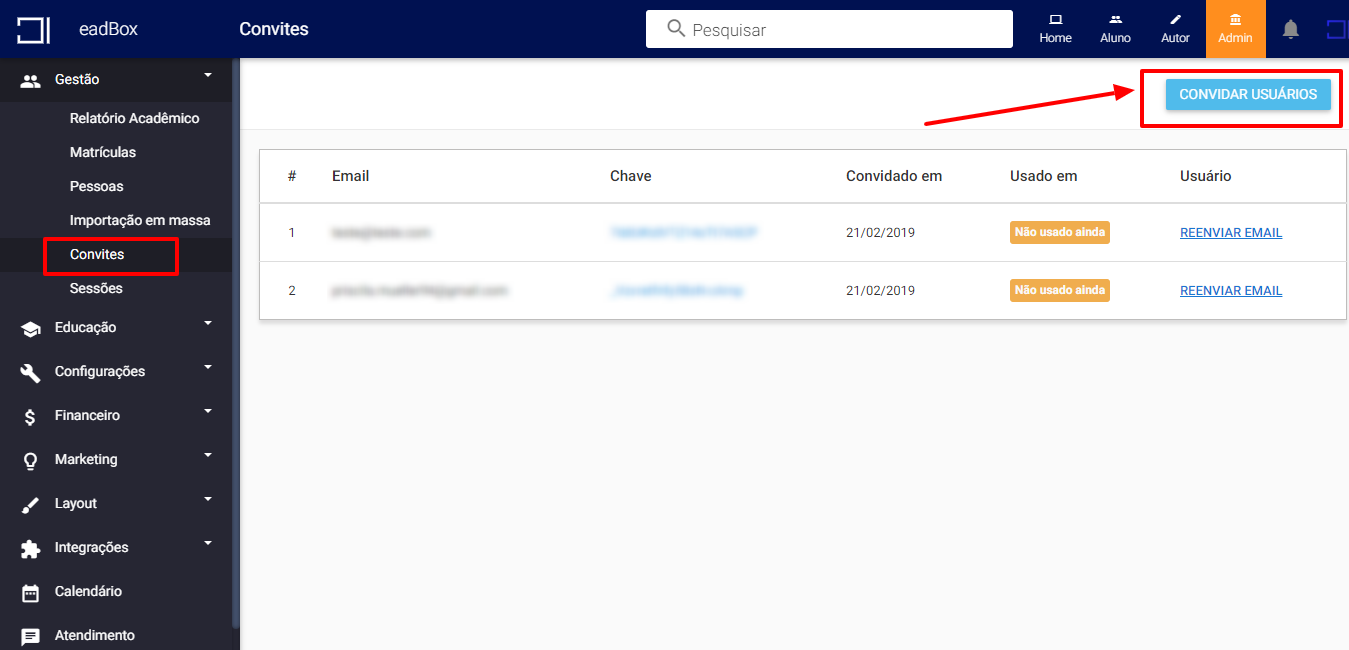This screenshot has height=650, width=1349.
Task: Click the Configurações wrench icon
Action: click(31, 372)
